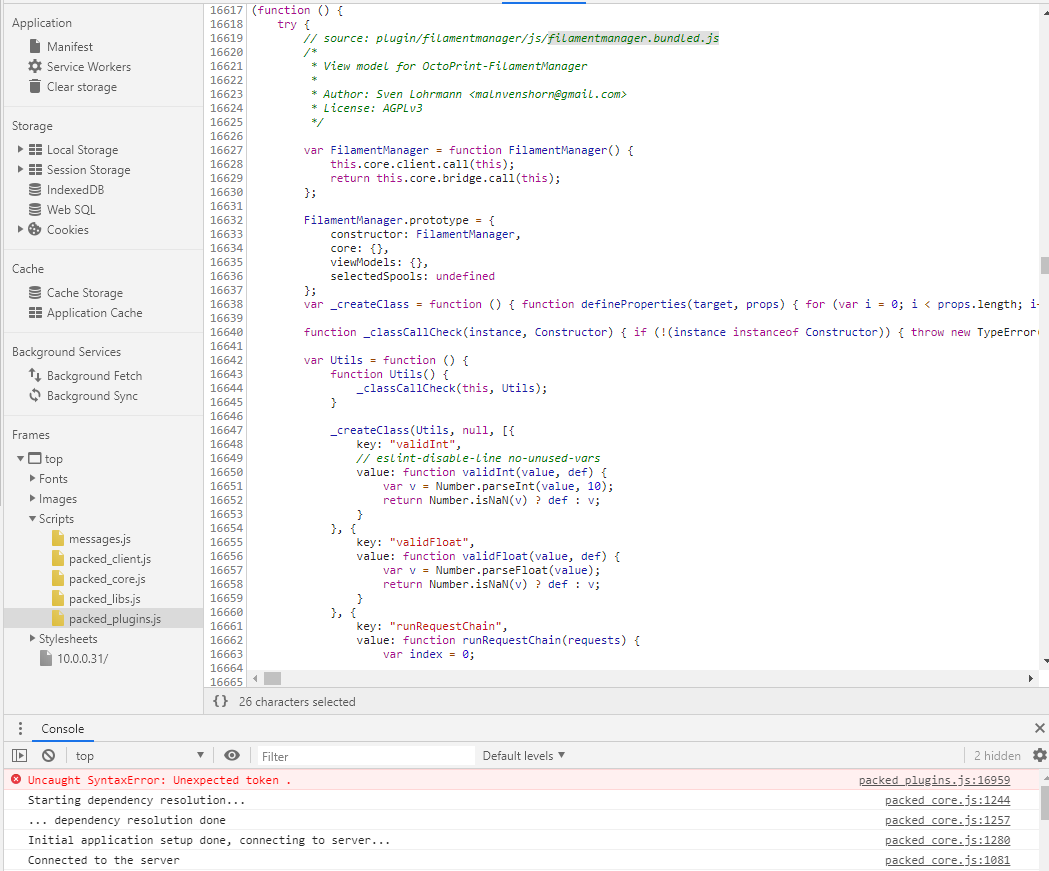1049x871 pixels.
Task: Click the Local Storage grid icon
Action: click(35, 149)
